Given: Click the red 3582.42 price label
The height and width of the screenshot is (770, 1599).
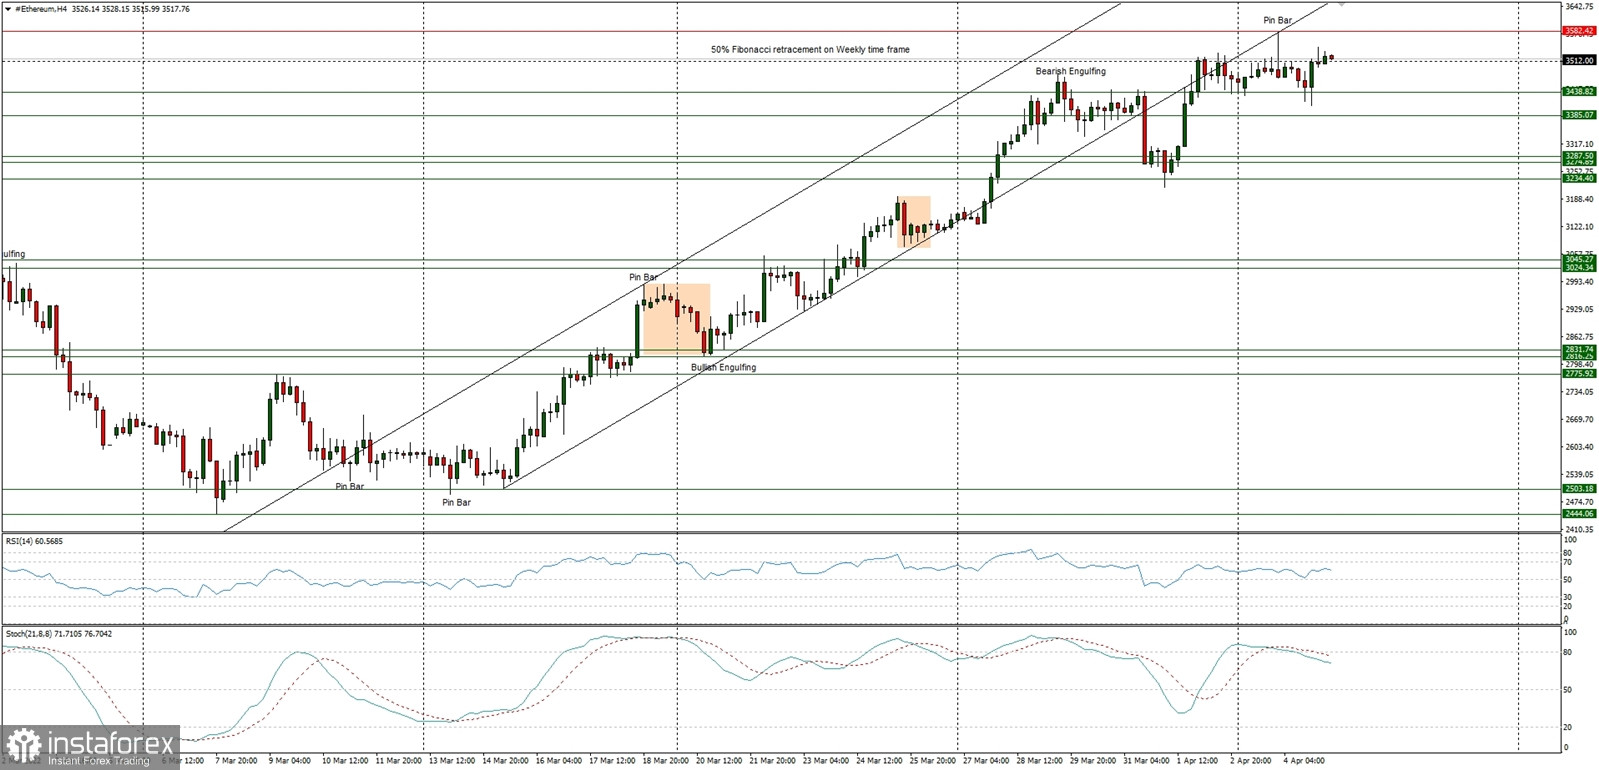Looking at the screenshot, I should pyautogui.click(x=1579, y=31).
